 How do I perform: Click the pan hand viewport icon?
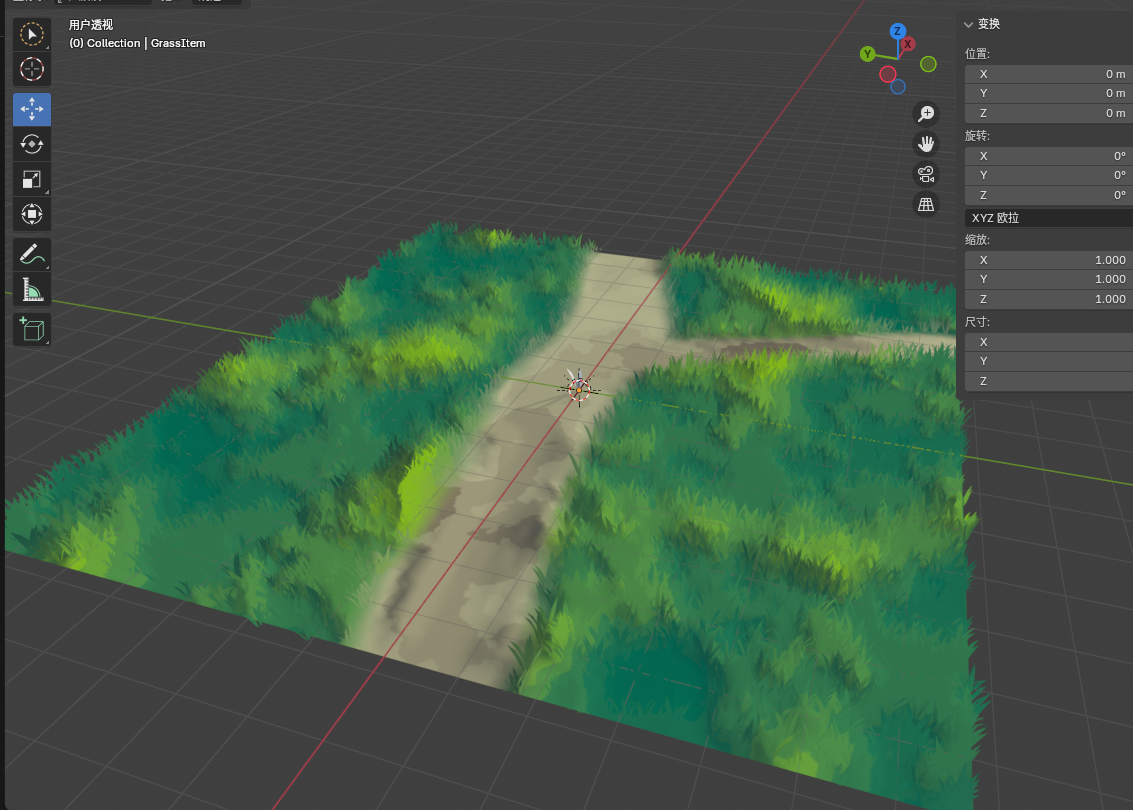[926, 144]
